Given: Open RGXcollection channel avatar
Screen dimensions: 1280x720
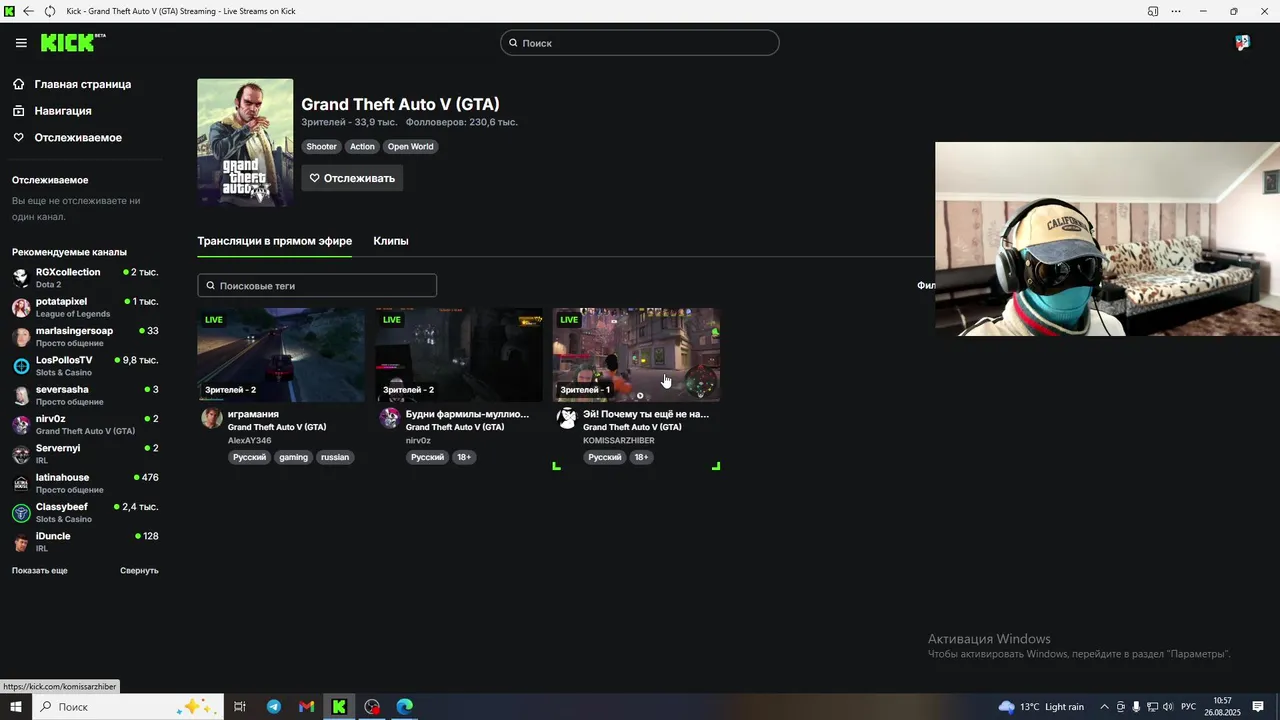Looking at the screenshot, I should [x=21, y=278].
